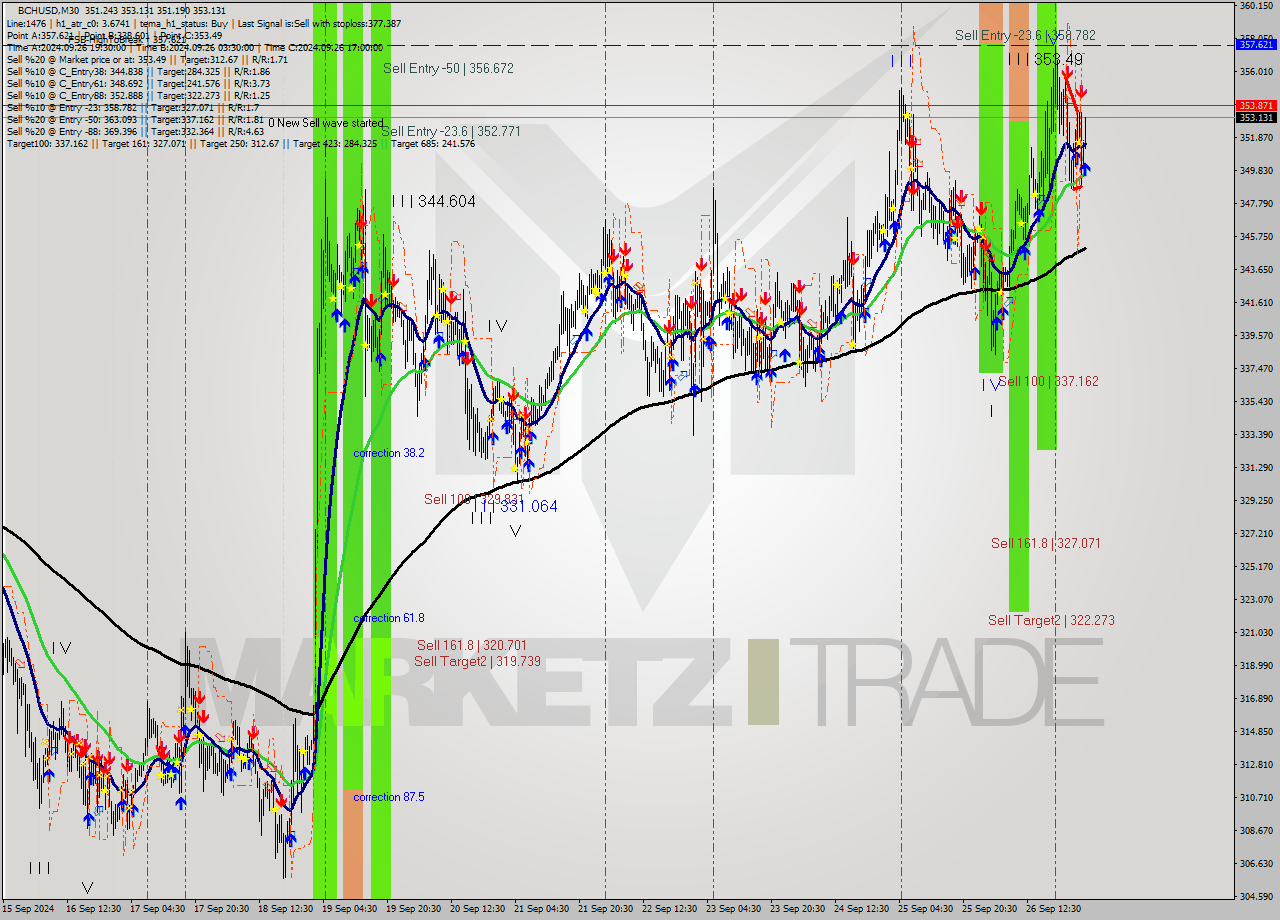Click the 316.890 price axis value
Screen dimensions: 1280x920
(1256, 698)
